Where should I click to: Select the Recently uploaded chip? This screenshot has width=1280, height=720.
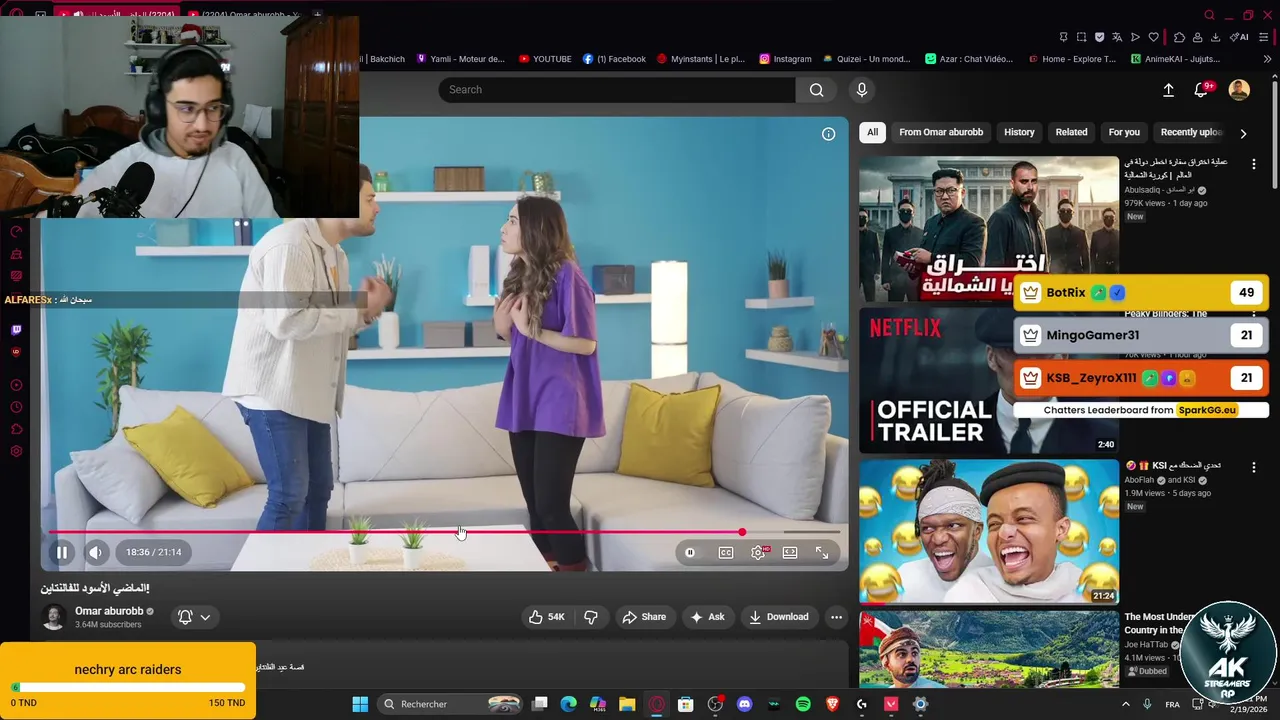coord(1191,132)
